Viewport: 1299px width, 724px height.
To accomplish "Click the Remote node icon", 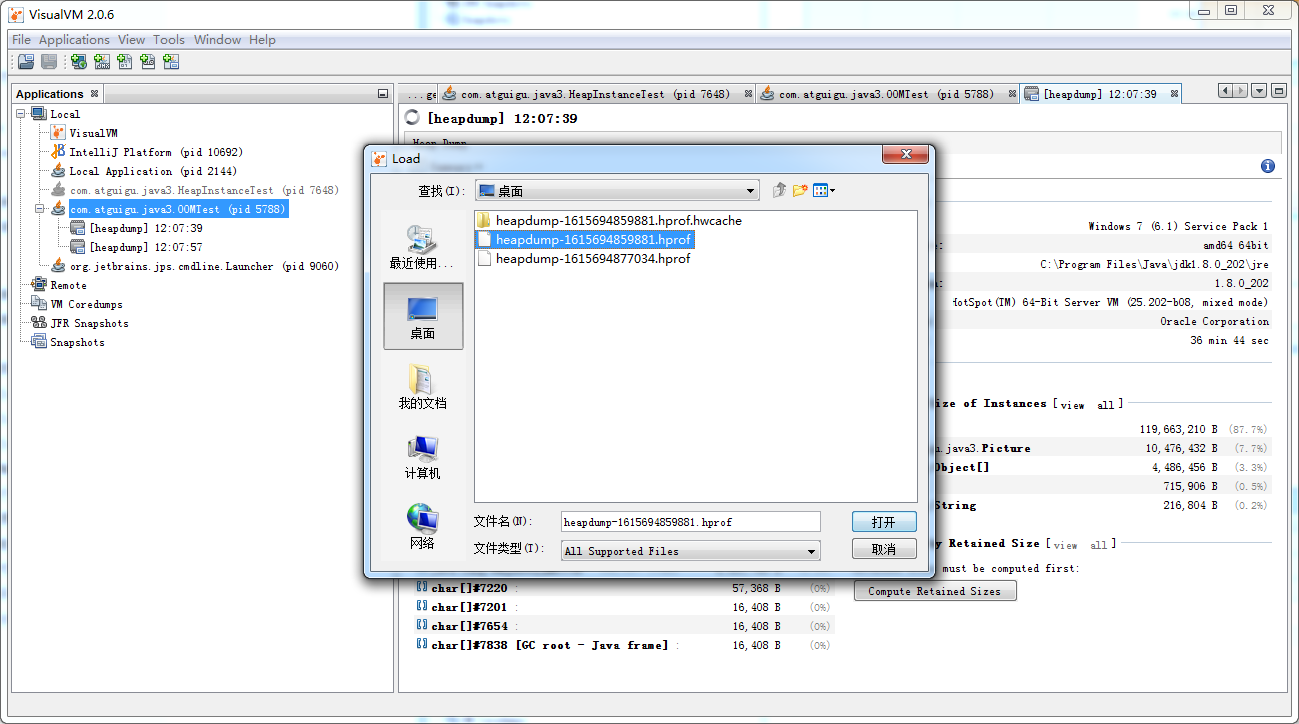I will [39, 285].
